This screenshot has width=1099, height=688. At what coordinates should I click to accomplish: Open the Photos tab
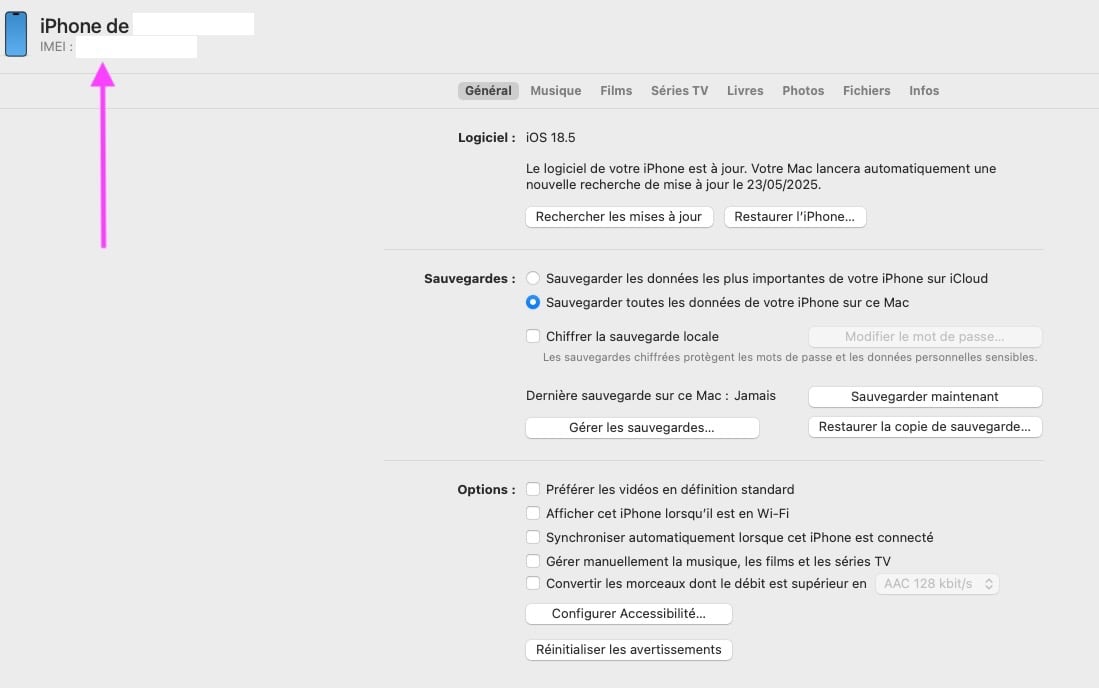[803, 90]
